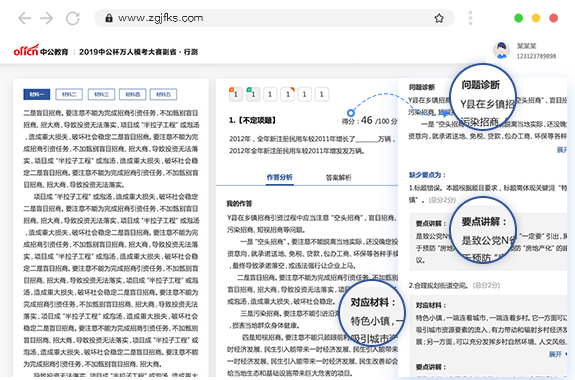Screen dimensions: 575x380
Task: Click the www.zgjfks.com address field
Action: 274,18
